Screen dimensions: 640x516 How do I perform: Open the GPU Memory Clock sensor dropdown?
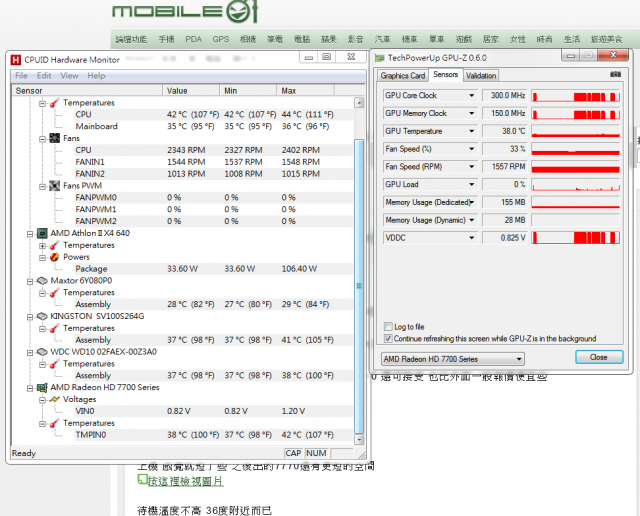(x=471, y=113)
